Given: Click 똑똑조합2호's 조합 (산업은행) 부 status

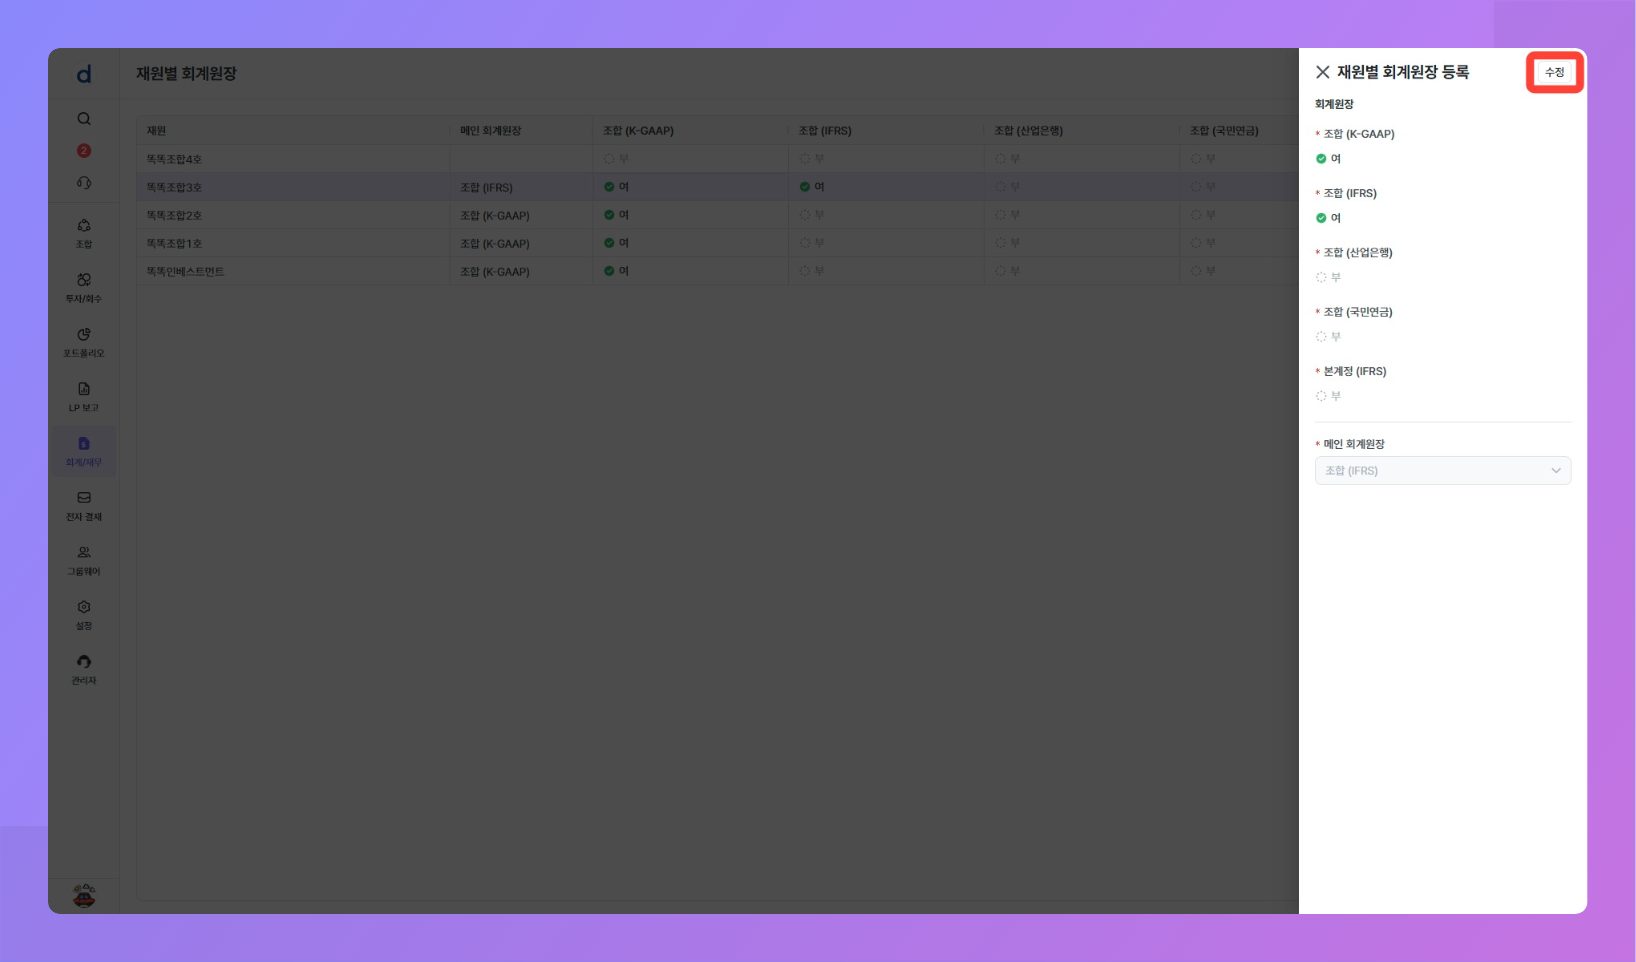Looking at the screenshot, I should tap(1007, 215).
